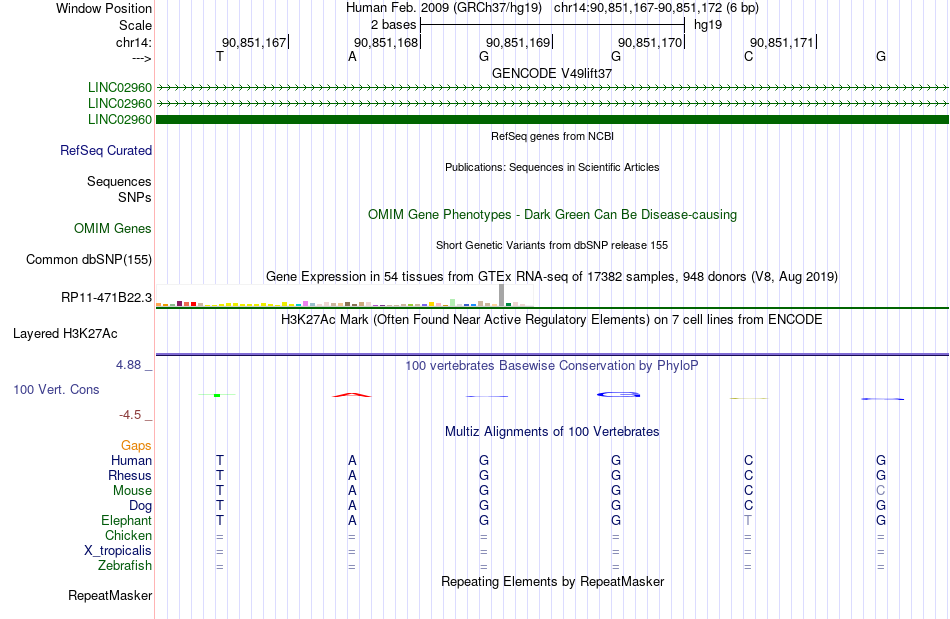950x619 pixels.
Task: Click the ---> sequence direction label
Action: 141,58
